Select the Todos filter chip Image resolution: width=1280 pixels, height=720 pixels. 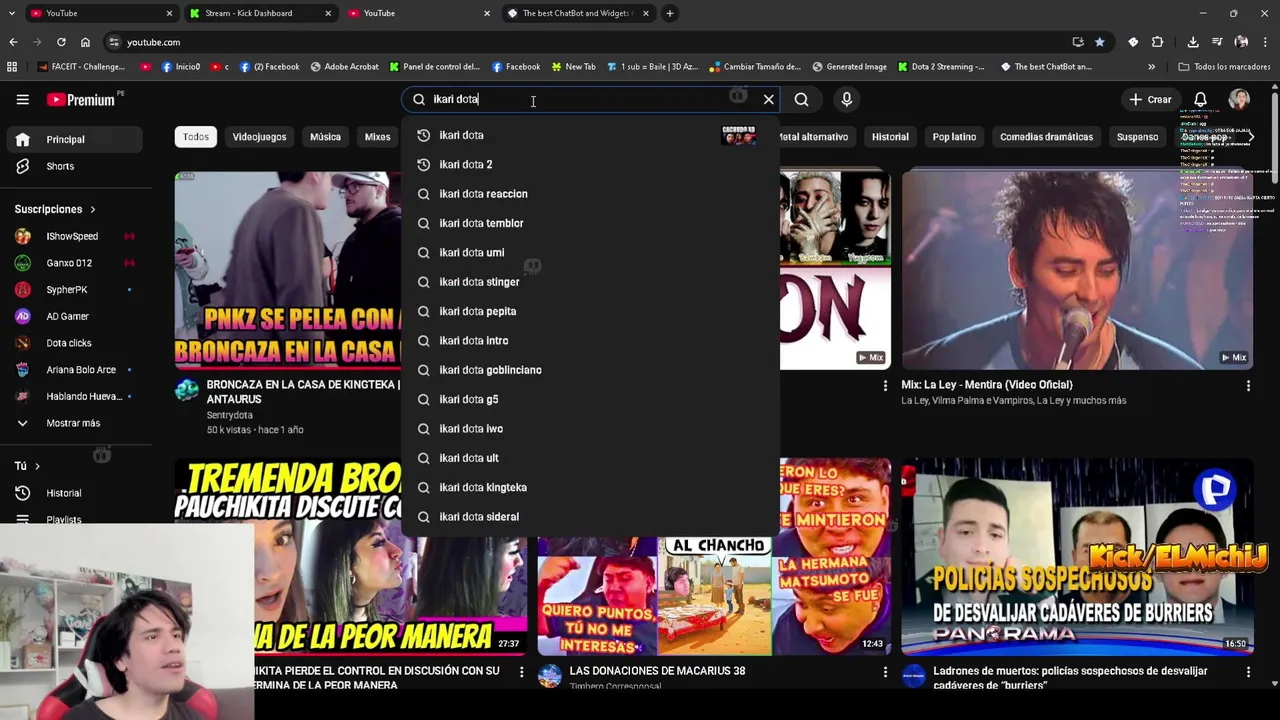coord(196,137)
